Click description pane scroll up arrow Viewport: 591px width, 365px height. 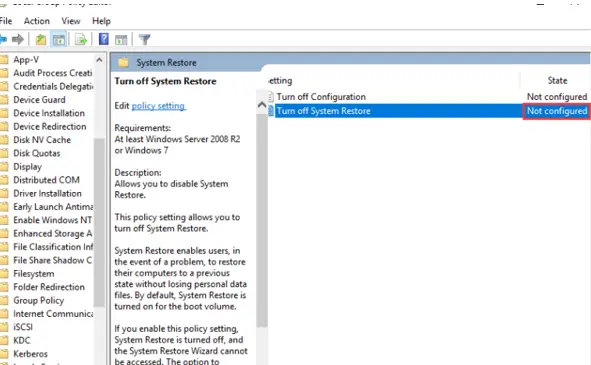click(262, 105)
